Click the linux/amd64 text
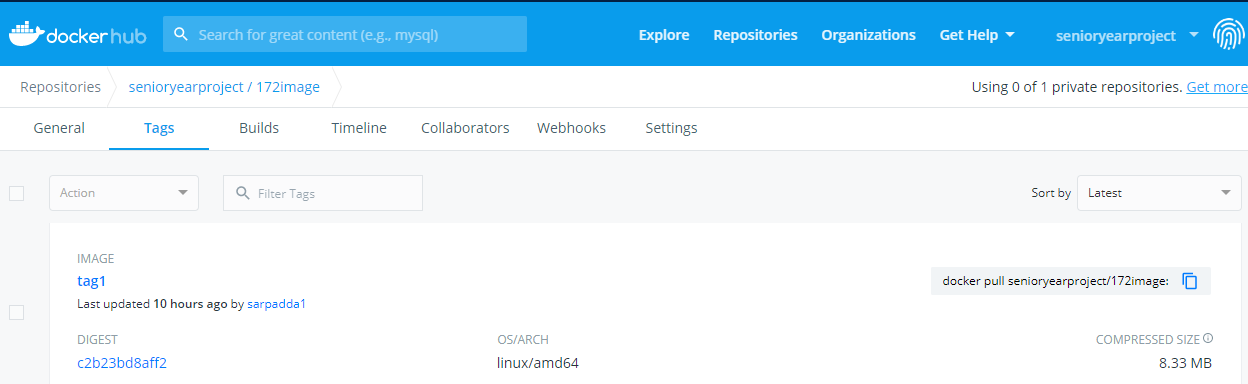Screen dimensions: 1248x384 pos(538,363)
